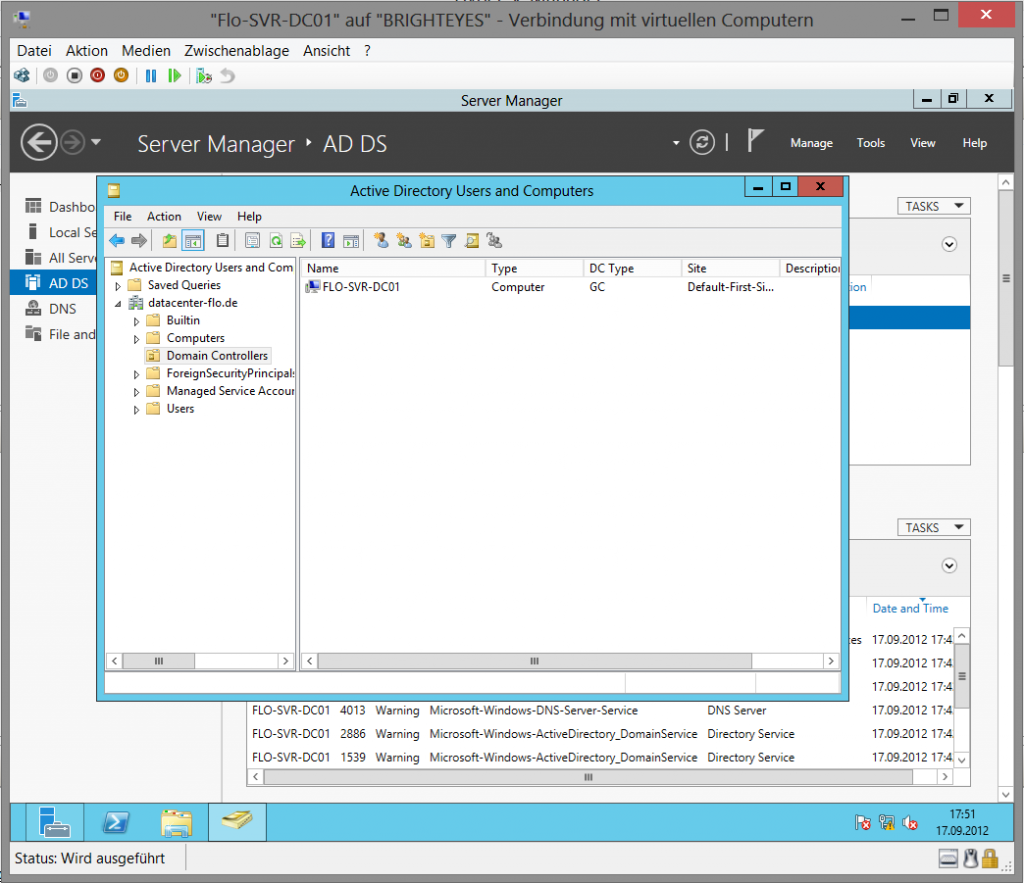Open the Manage menu in Server Manager
The image size is (1024, 883).
(x=812, y=143)
